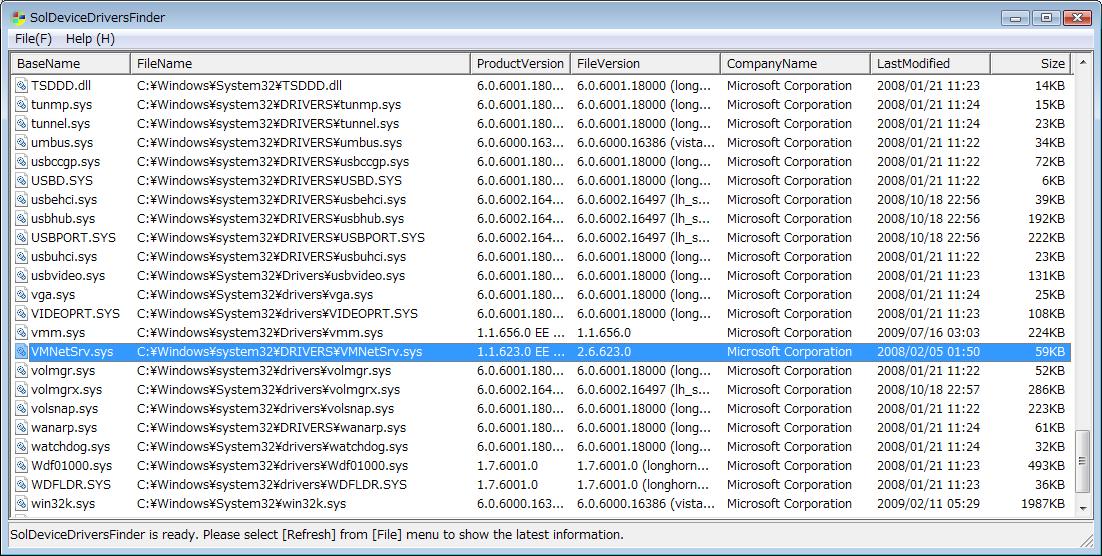Click the file icon for usbuhci.sys
The height and width of the screenshot is (556, 1102).
pyautogui.click(x=21, y=257)
